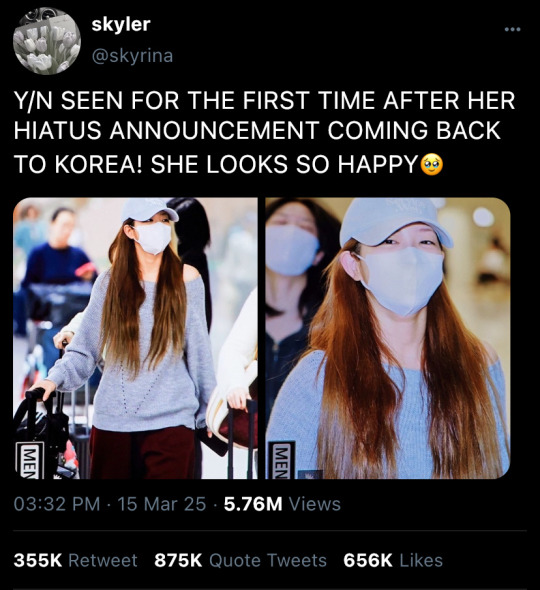The width and height of the screenshot is (540, 590).
Task: Click the Quote Tweets label text
Action: tap(268, 560)
